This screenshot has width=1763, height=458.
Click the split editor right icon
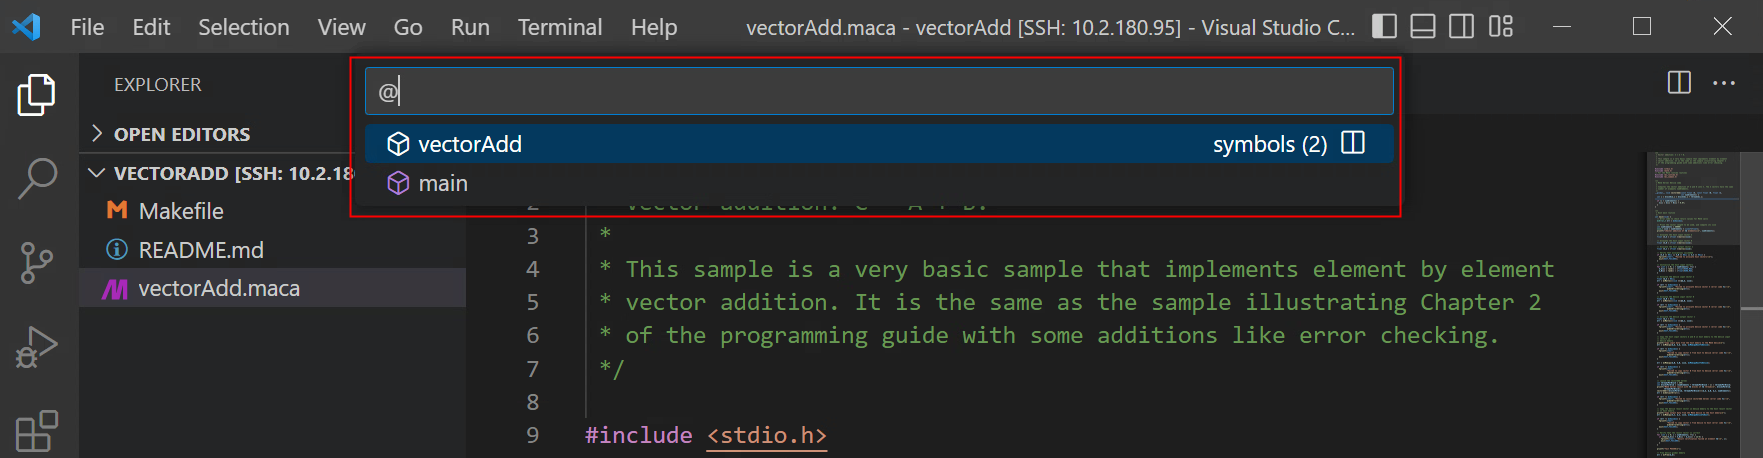click(x=1679, y=83)
